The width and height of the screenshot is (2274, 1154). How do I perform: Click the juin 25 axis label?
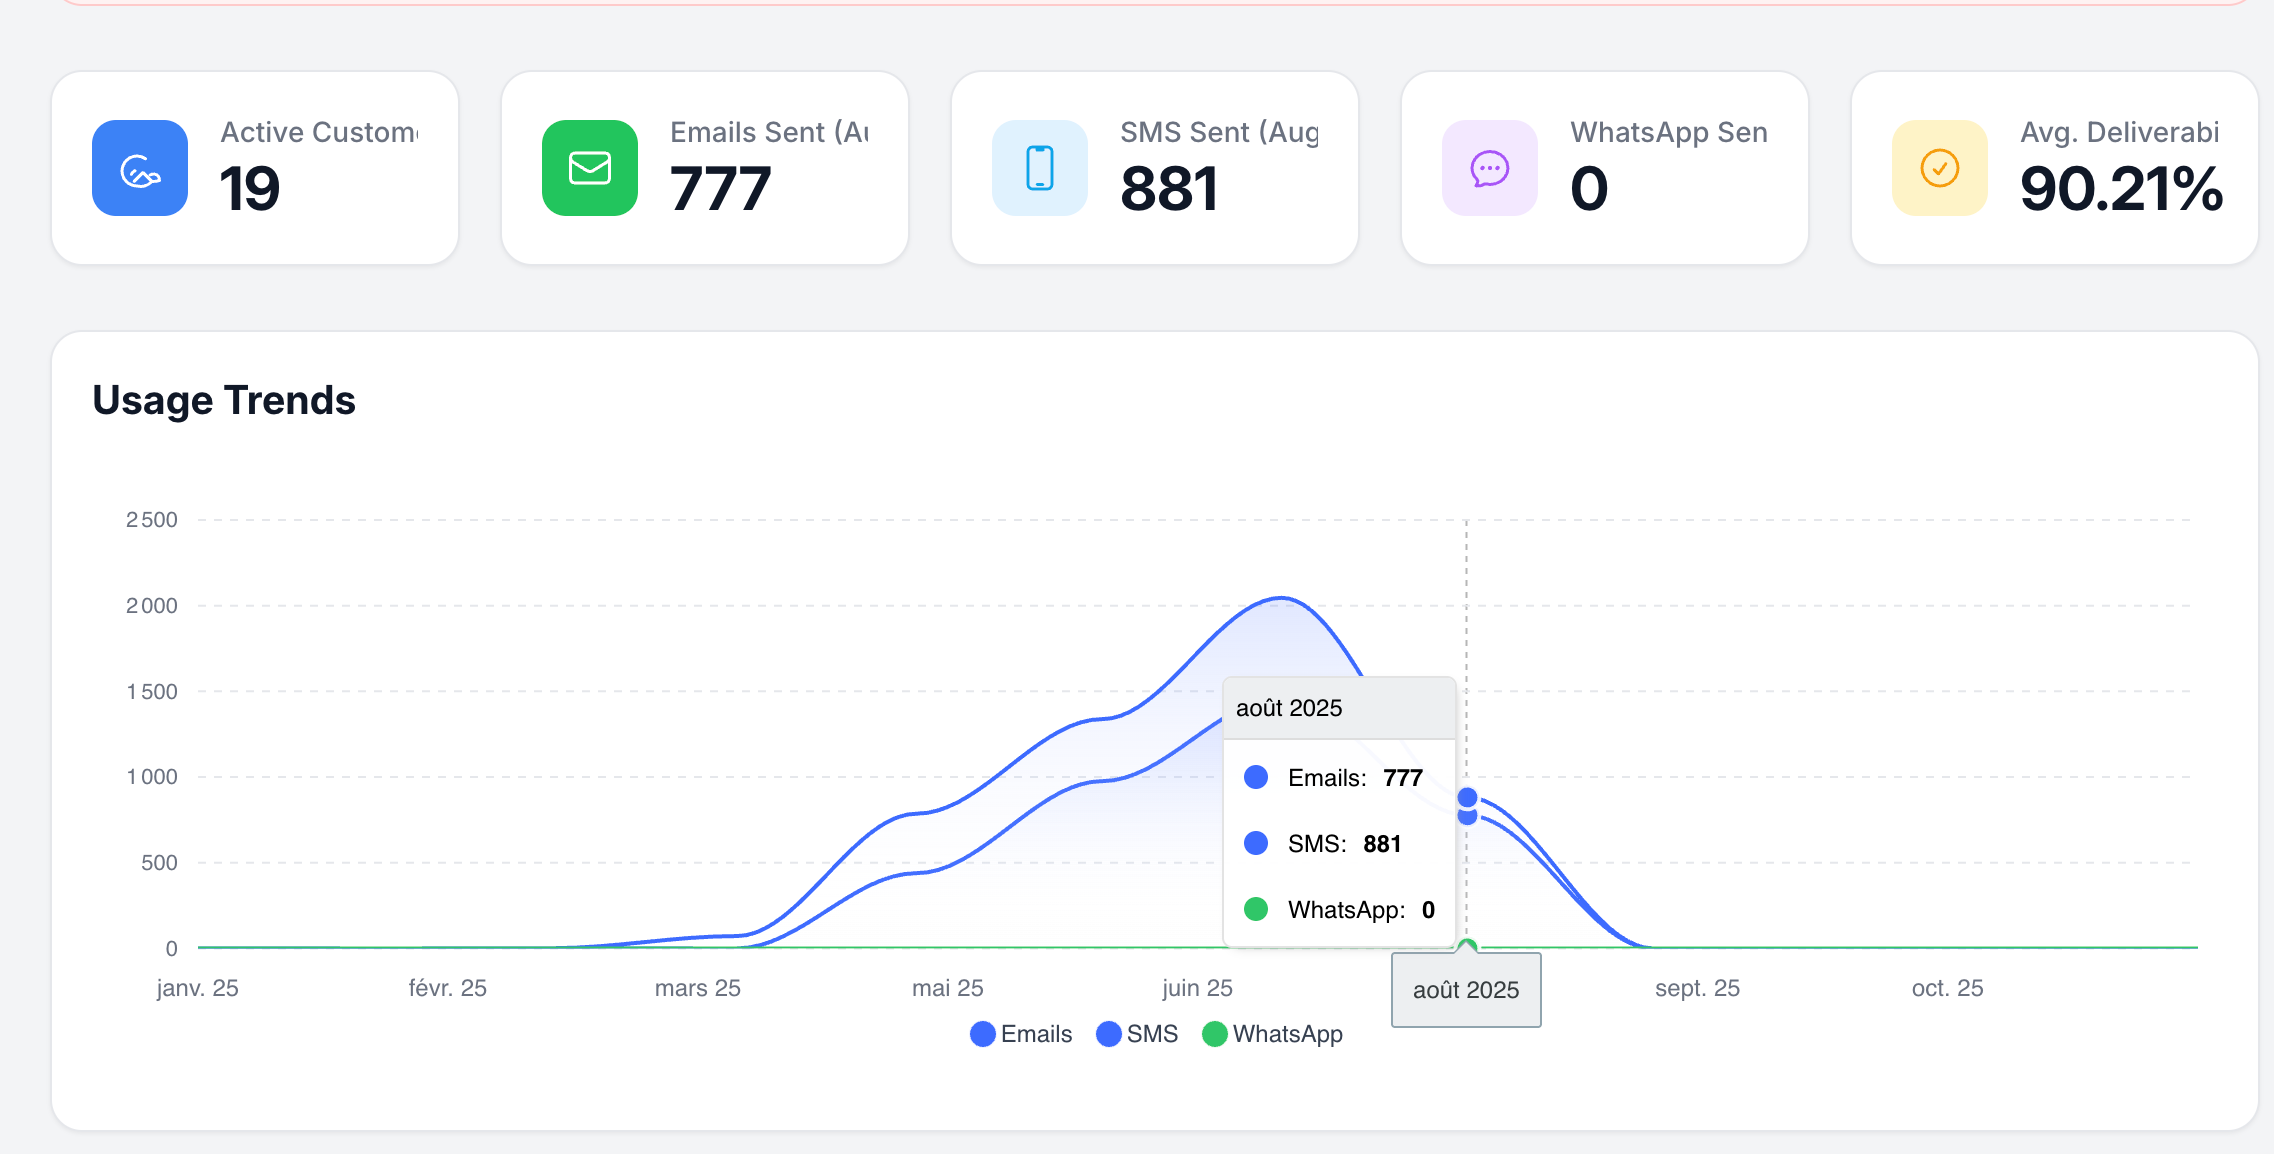(1197, 988)
